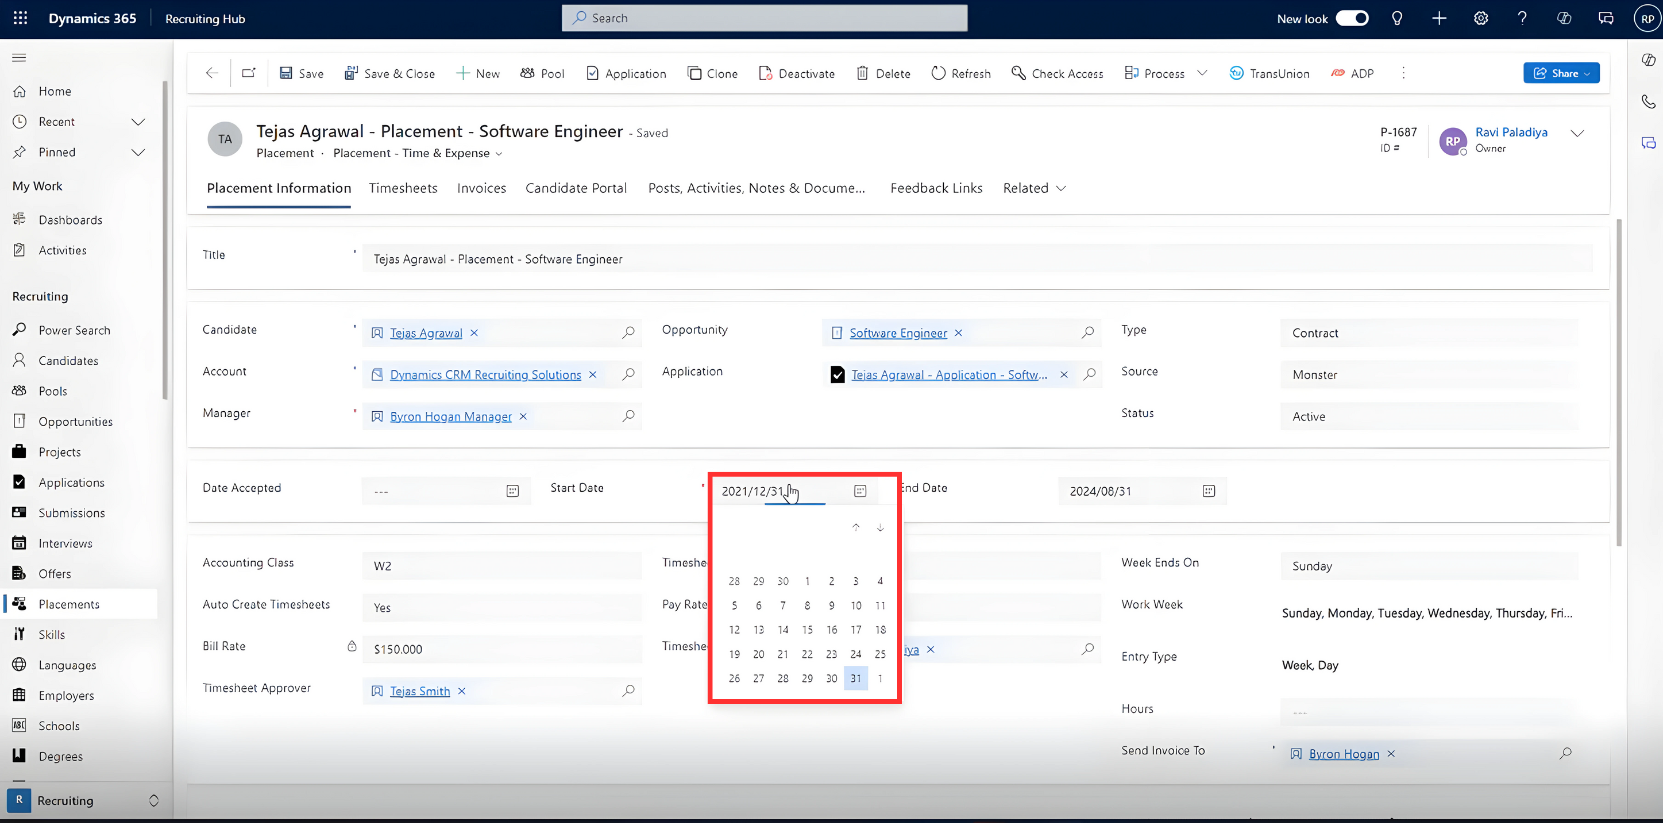Open the more commands overflow menu
The height and width of the screenshot is (823, 1664).
tap(1403, 73)
